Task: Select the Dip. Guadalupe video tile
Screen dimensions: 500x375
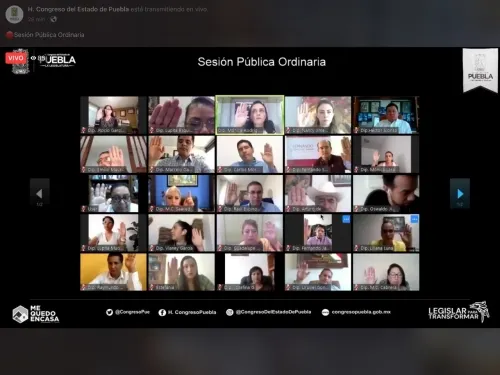Action: click(x=250, y=233)
